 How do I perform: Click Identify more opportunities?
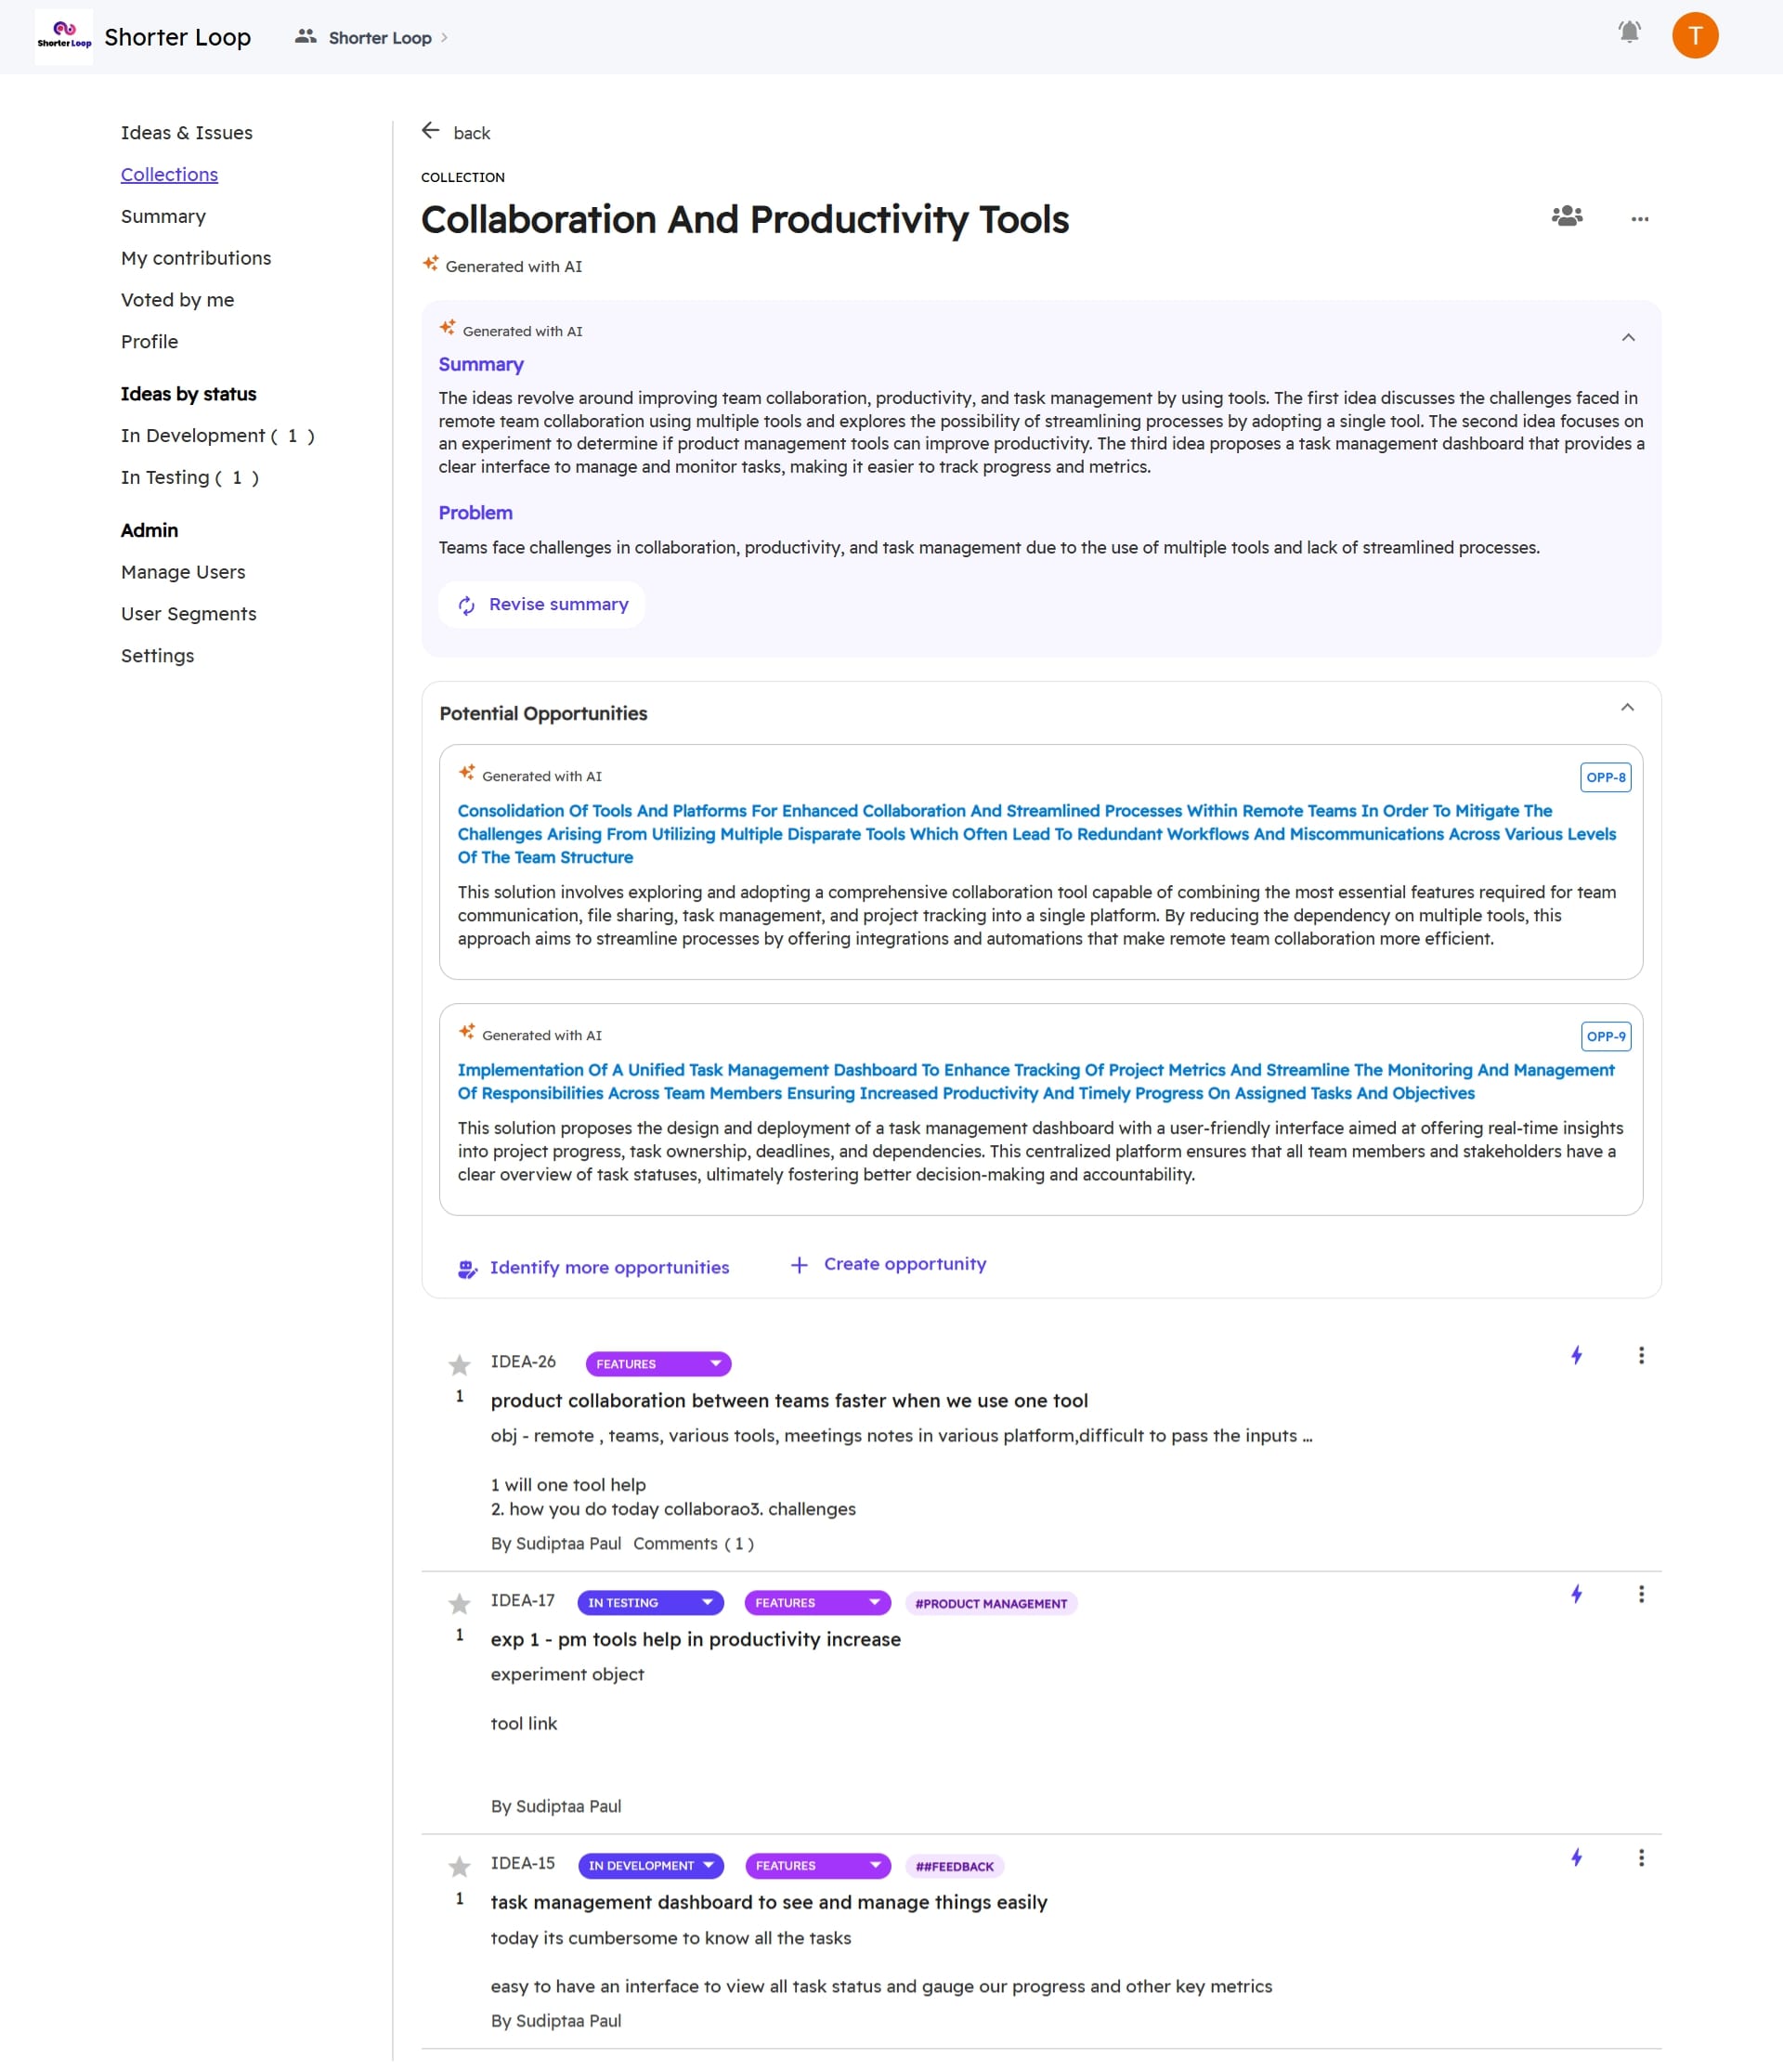[594, 1268]
